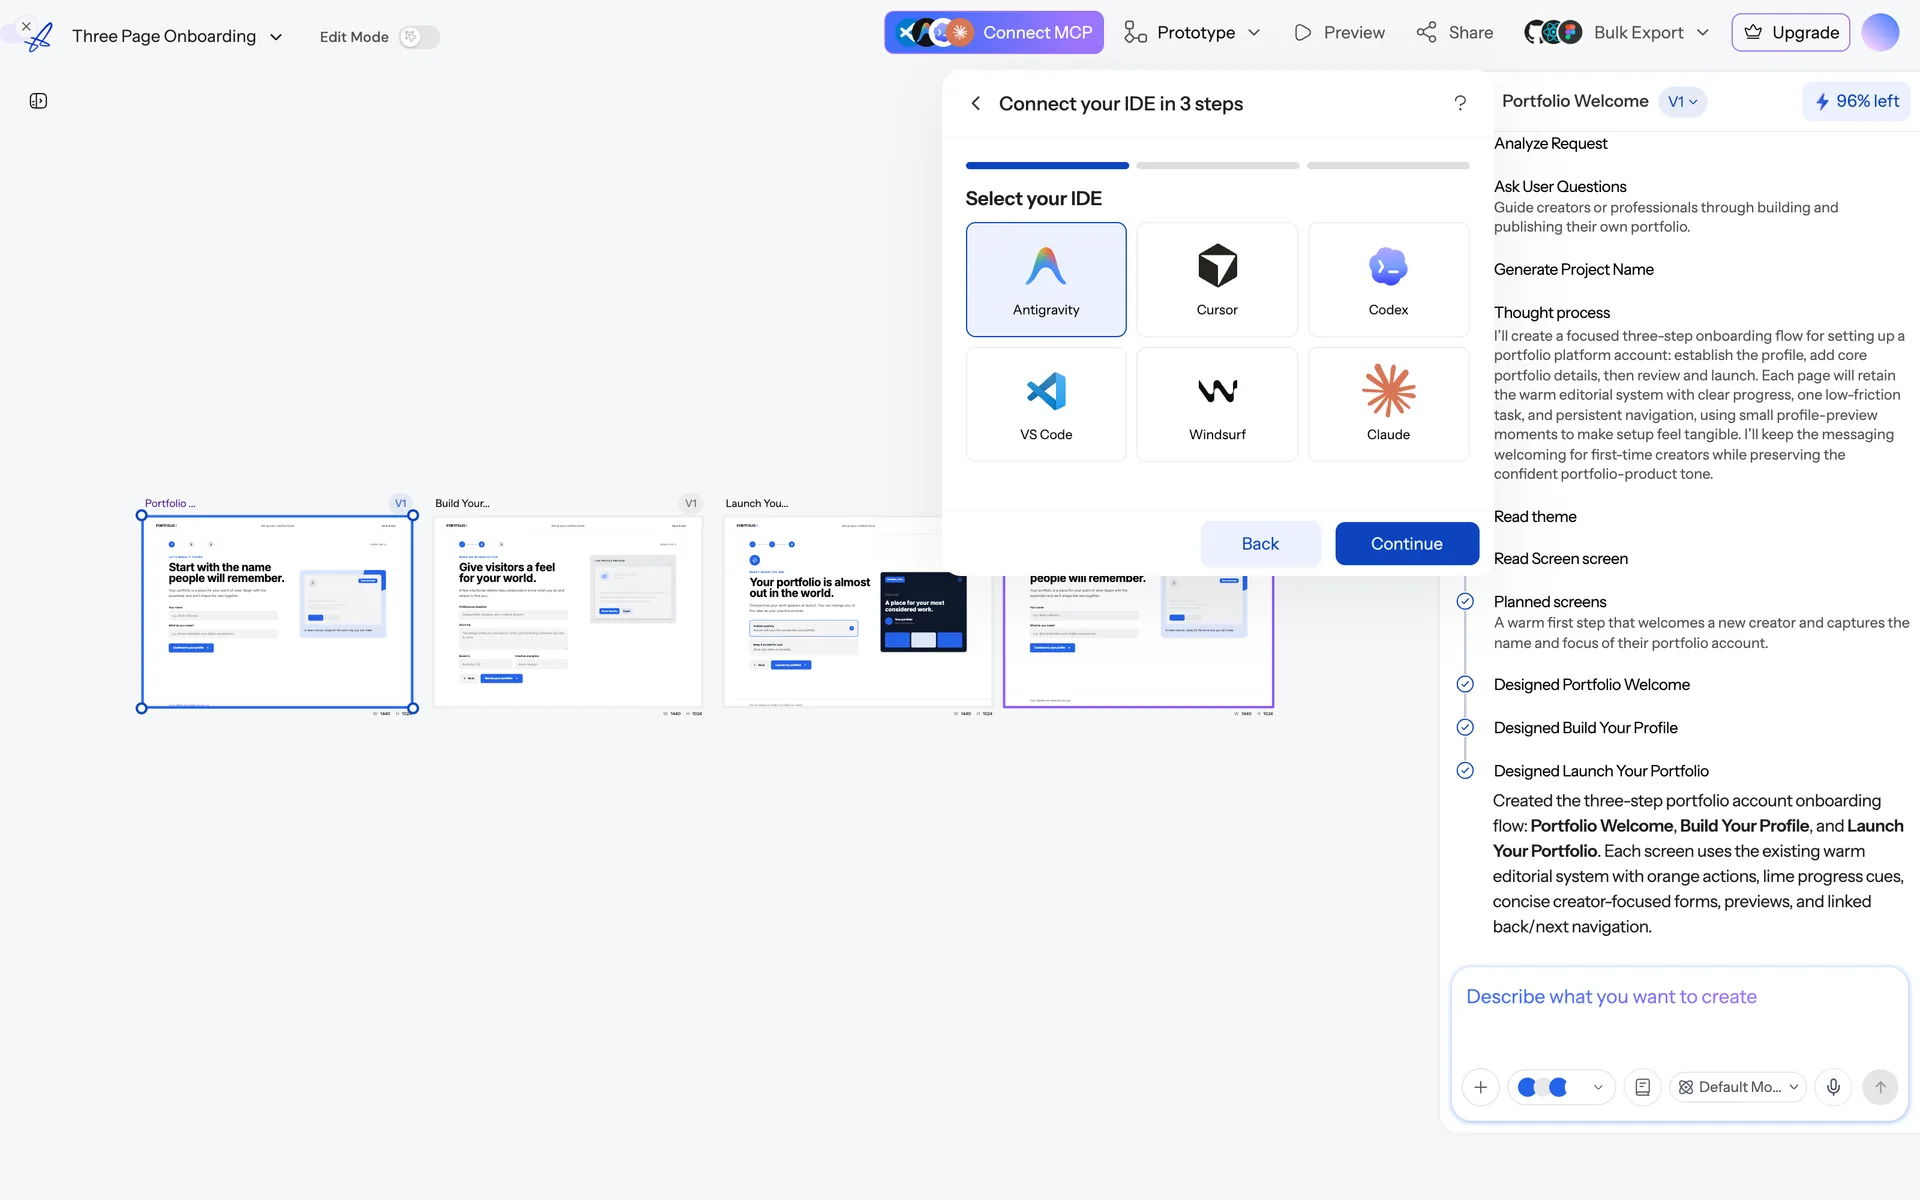This screenshot has width=1920, height=1200.
Task: Click the Upgrade crown icon
Action: (1753, 32)
